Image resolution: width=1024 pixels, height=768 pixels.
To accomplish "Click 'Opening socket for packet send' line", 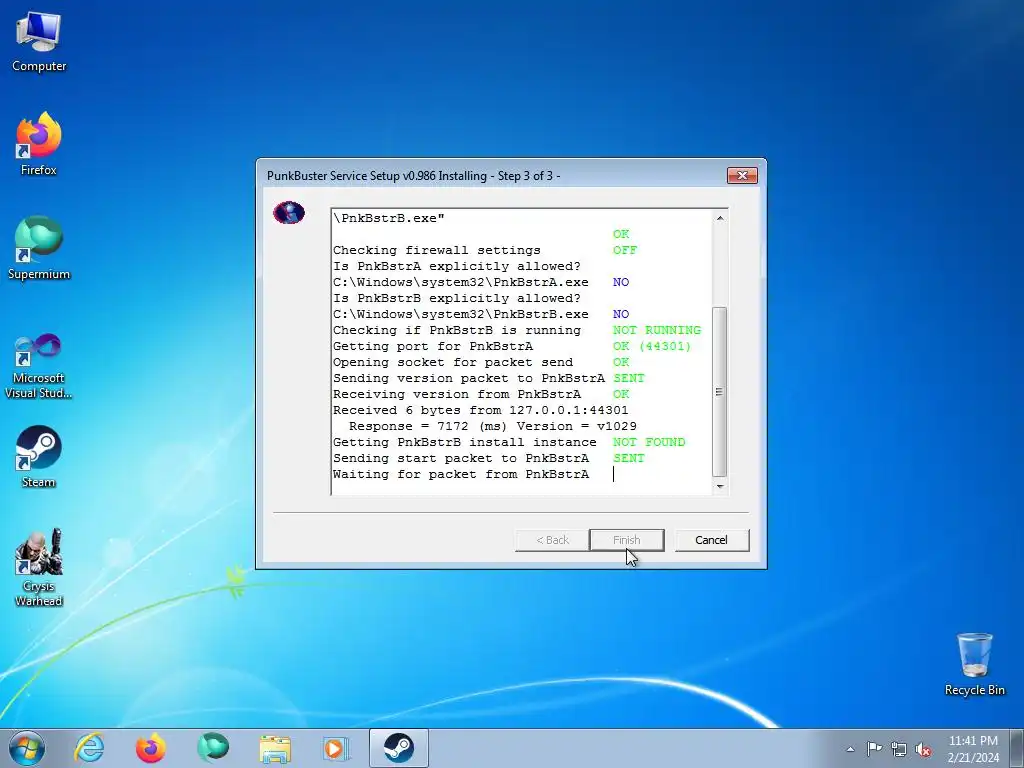I will click(453, 362).
